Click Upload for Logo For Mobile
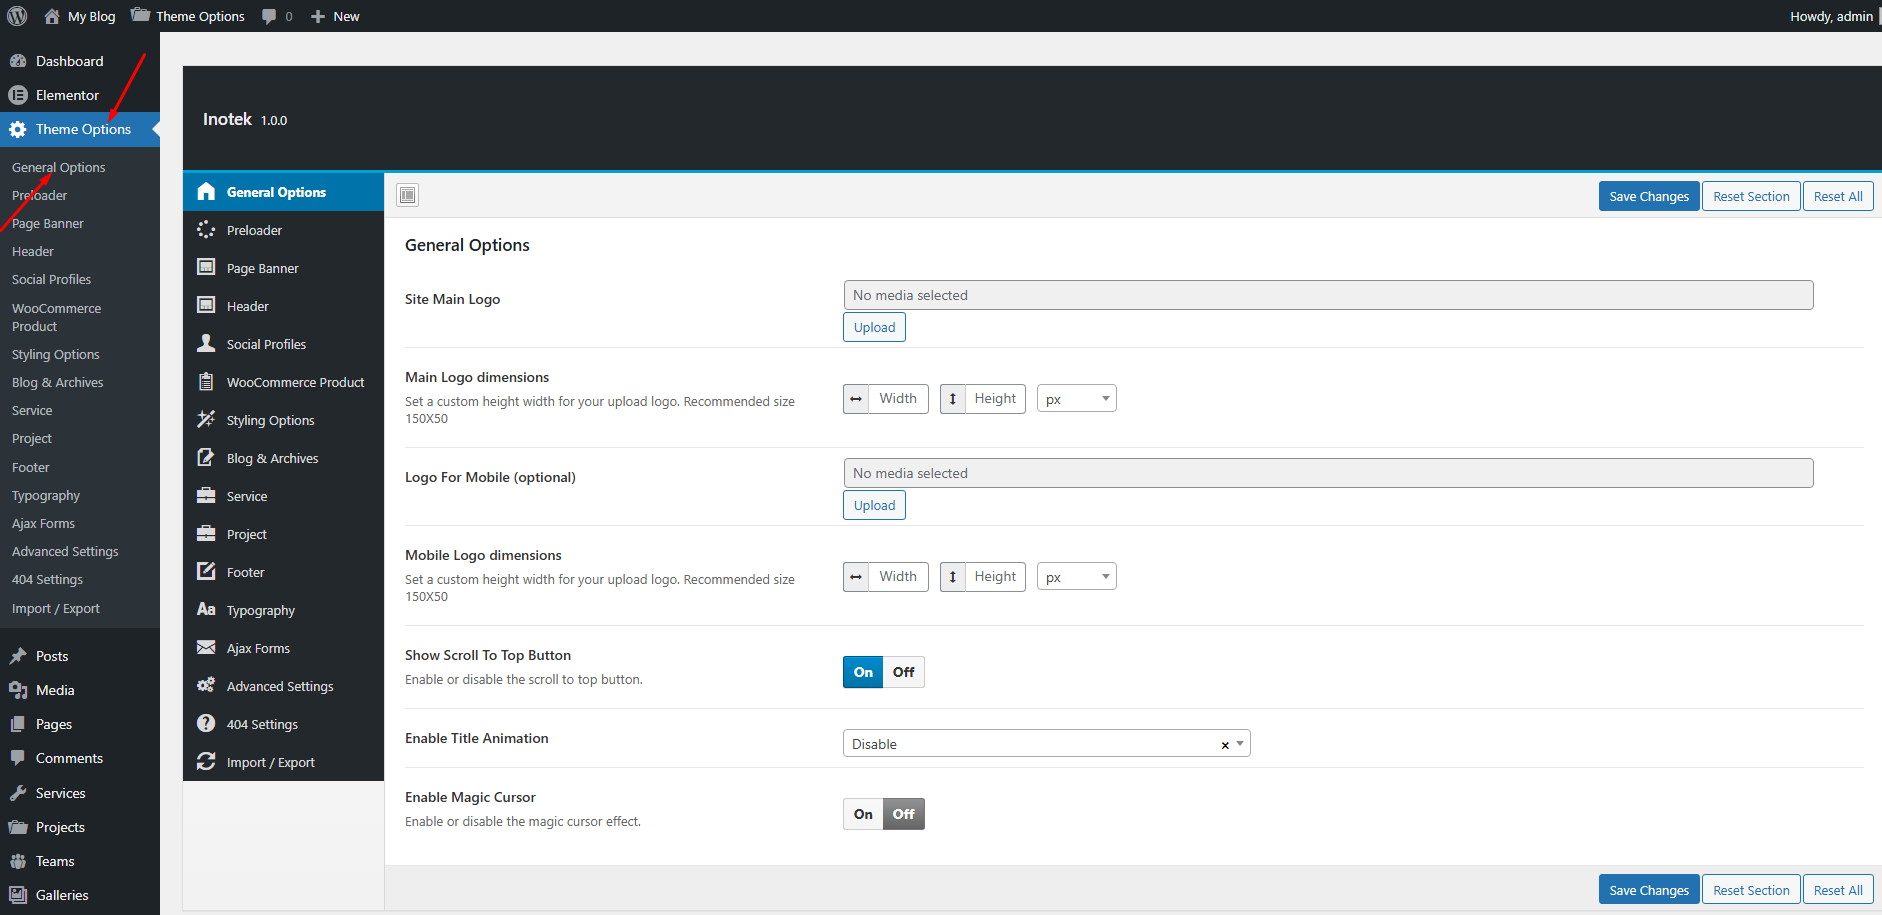Screen dimensions: 1882x915 tap(874, 505)
